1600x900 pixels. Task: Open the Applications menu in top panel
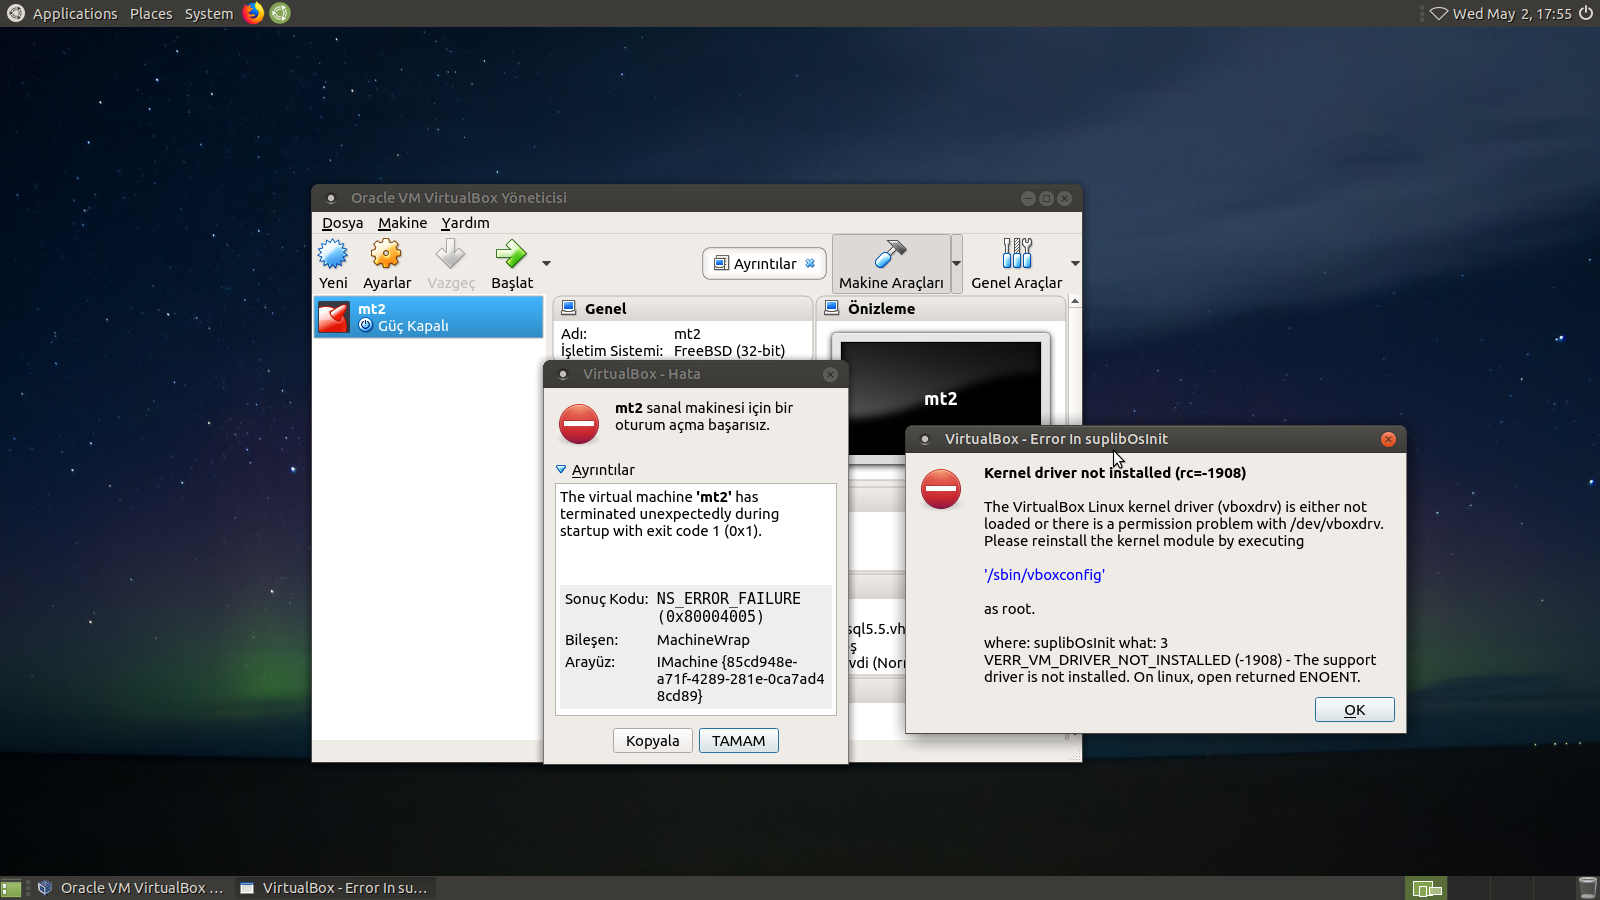tap(75, 14)
